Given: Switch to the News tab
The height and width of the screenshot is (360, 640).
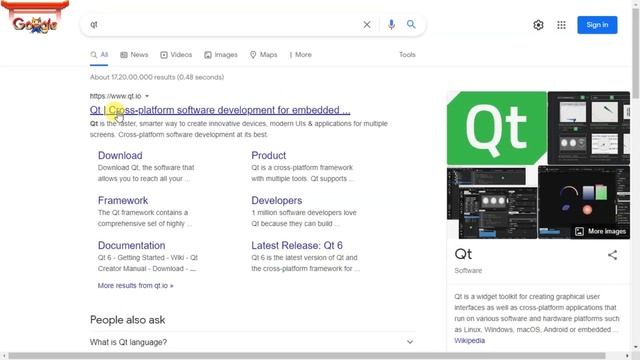Looking at the screenshot, I should tap(134, 55).
